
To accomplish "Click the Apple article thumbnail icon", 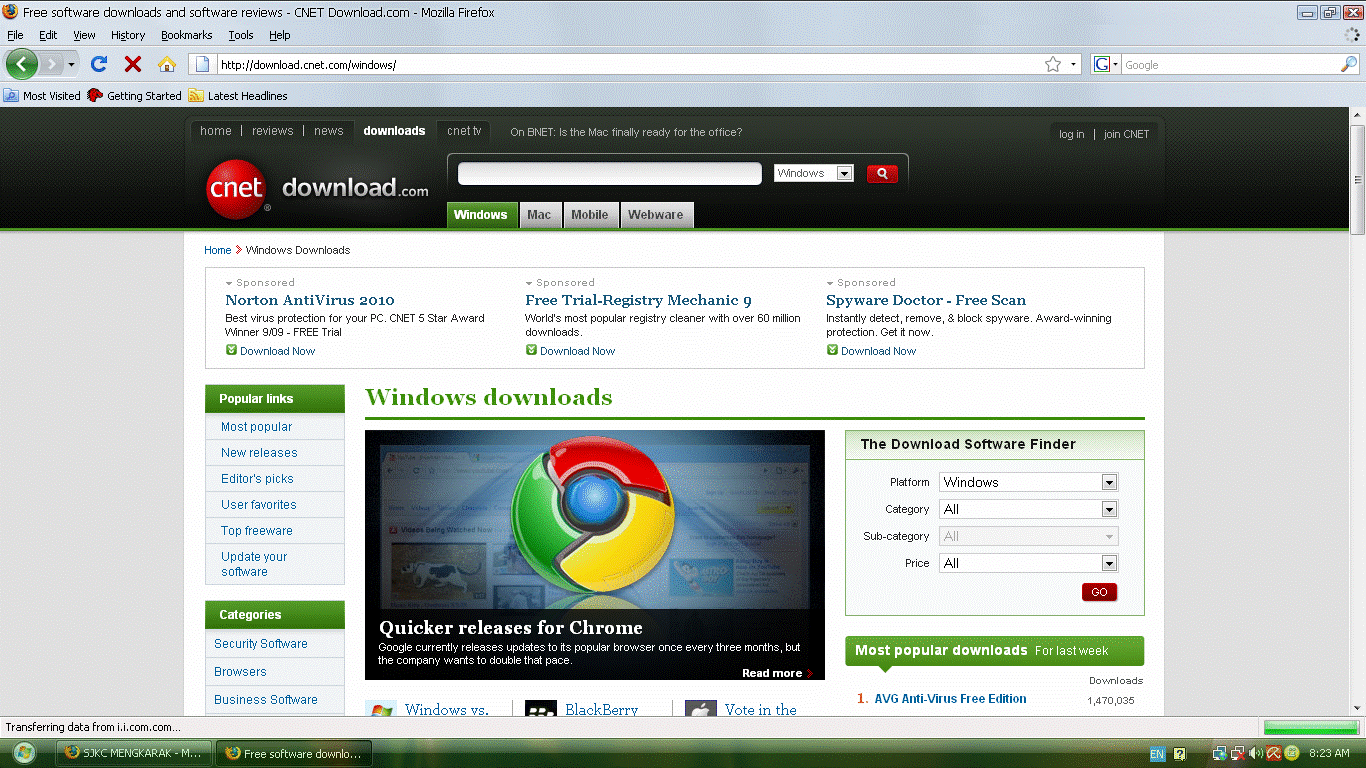I will [x=701, y=708].
